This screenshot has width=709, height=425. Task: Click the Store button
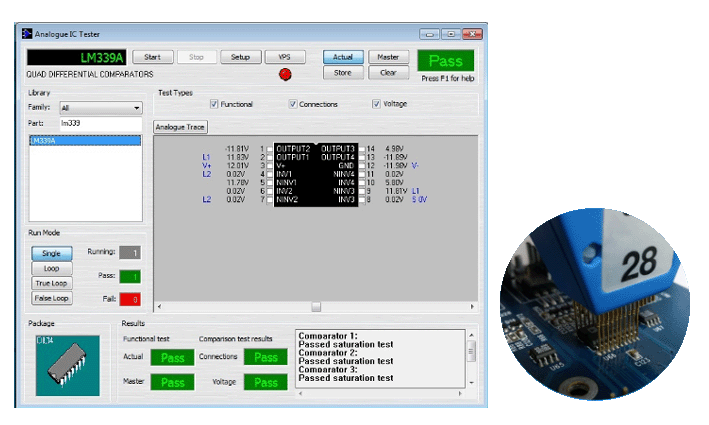(x=343, y=72)
